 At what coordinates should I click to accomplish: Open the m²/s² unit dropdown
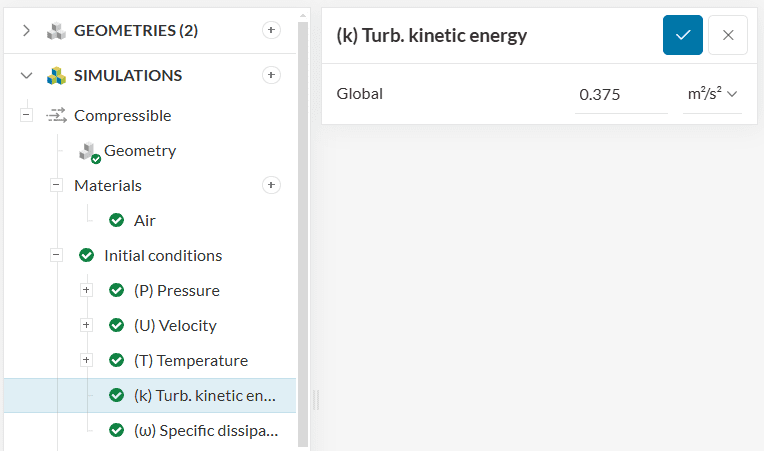tap(712, 94)
